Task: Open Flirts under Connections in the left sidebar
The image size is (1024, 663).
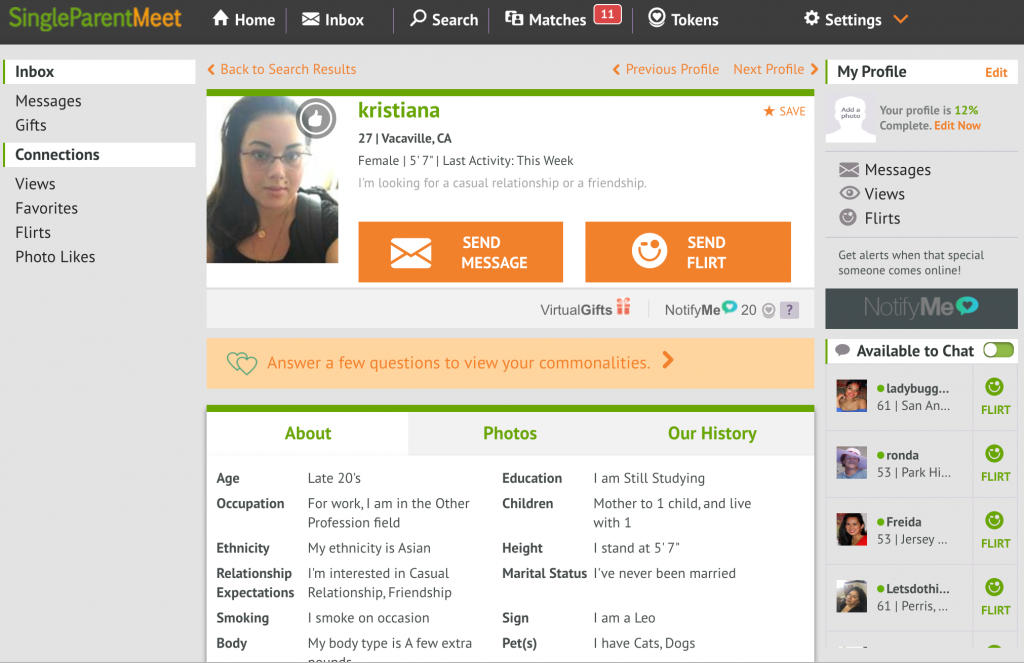Action: pyautogui.click(x=33, y=233)
